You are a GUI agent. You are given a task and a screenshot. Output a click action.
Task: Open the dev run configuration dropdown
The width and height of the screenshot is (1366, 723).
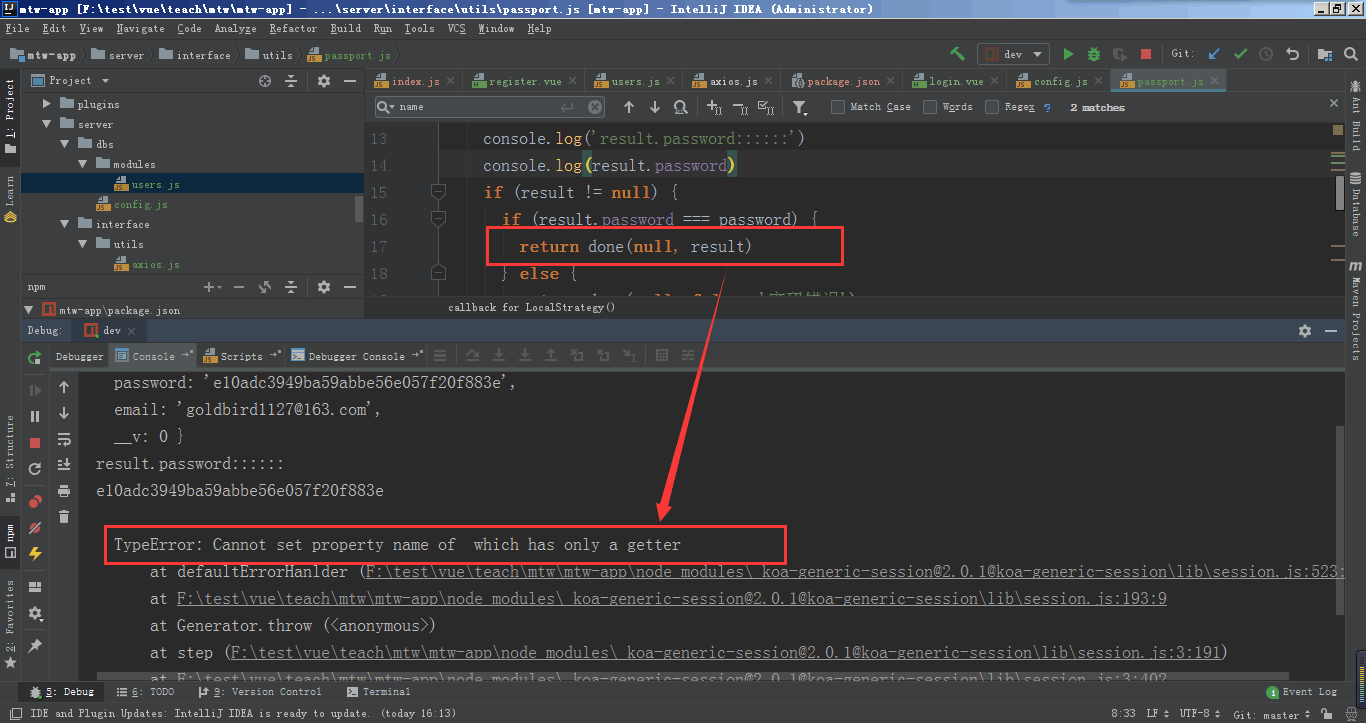point(1014,55)
